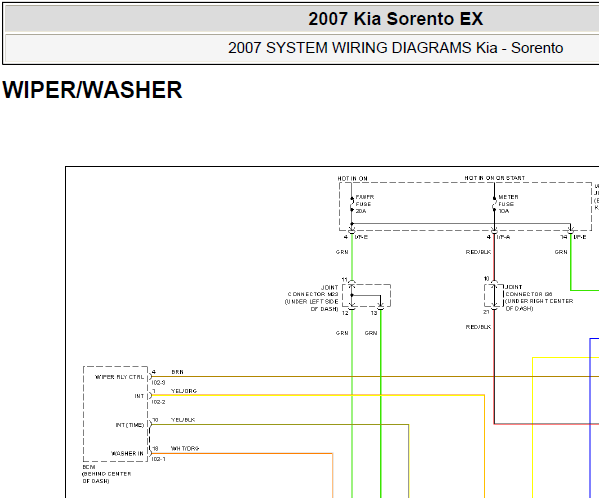
Task: Click pin number 11 of connector M23
Action: (345, 280)
